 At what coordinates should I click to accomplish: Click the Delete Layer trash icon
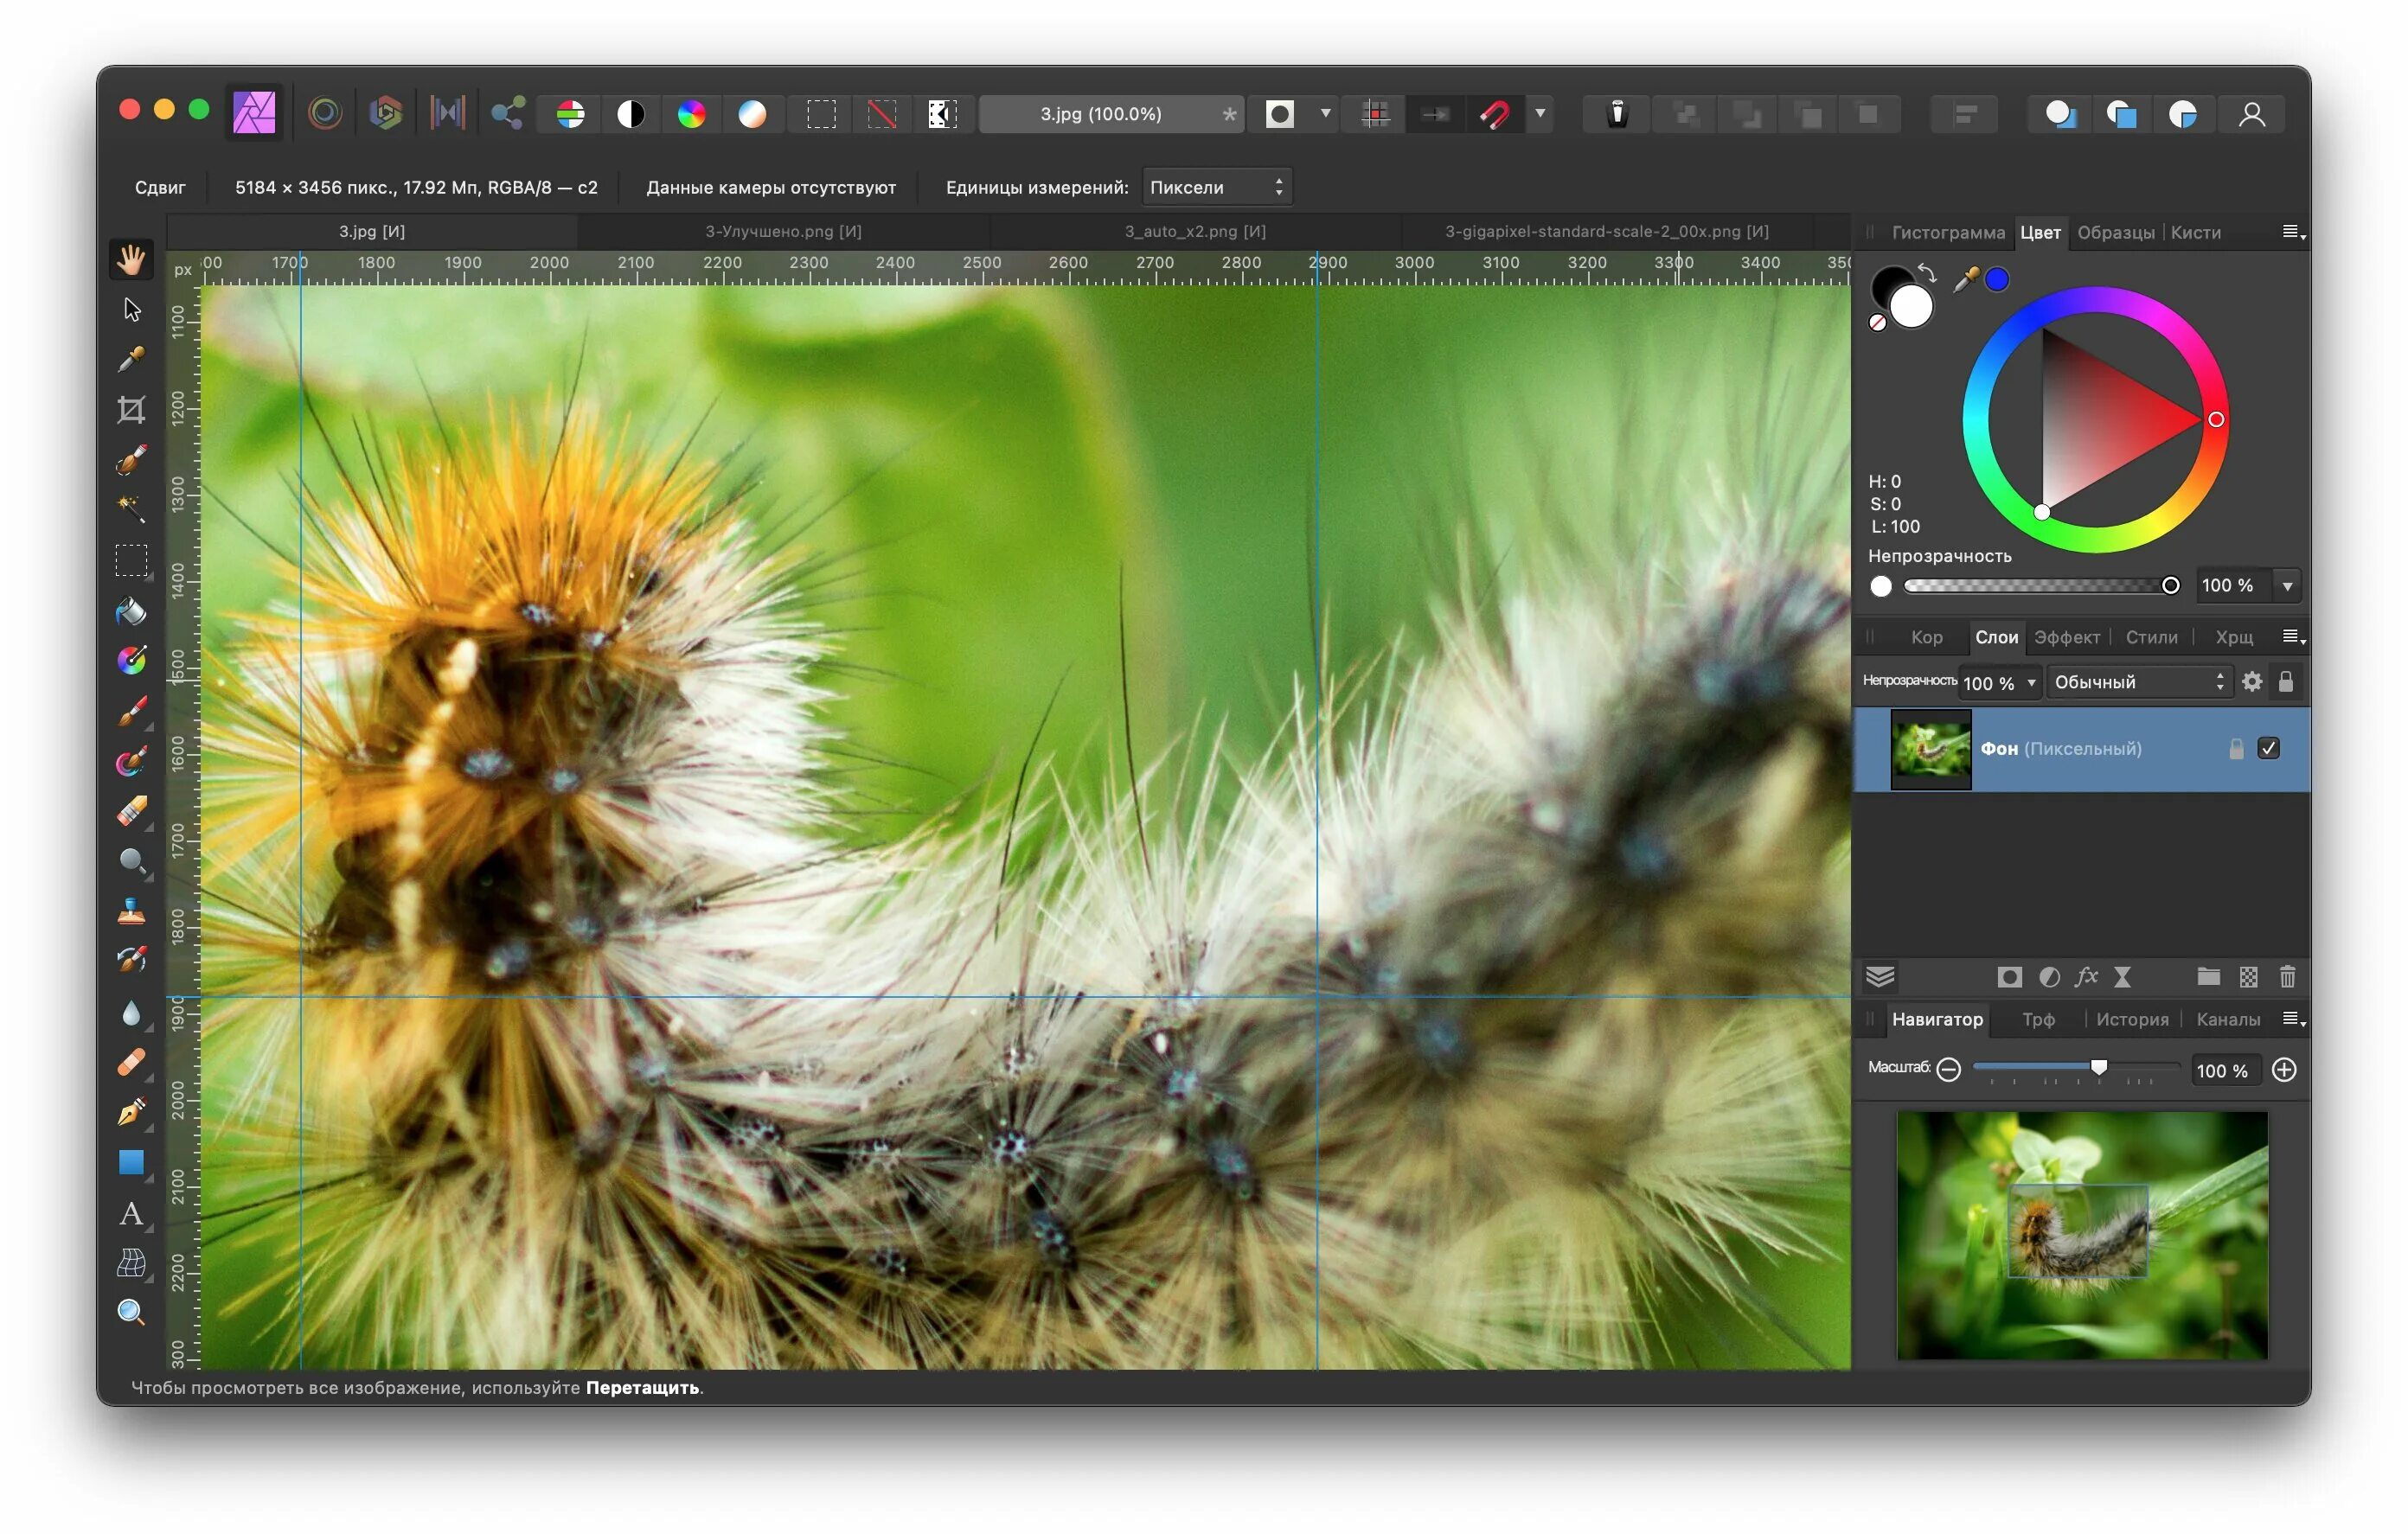click(2287, 977)
